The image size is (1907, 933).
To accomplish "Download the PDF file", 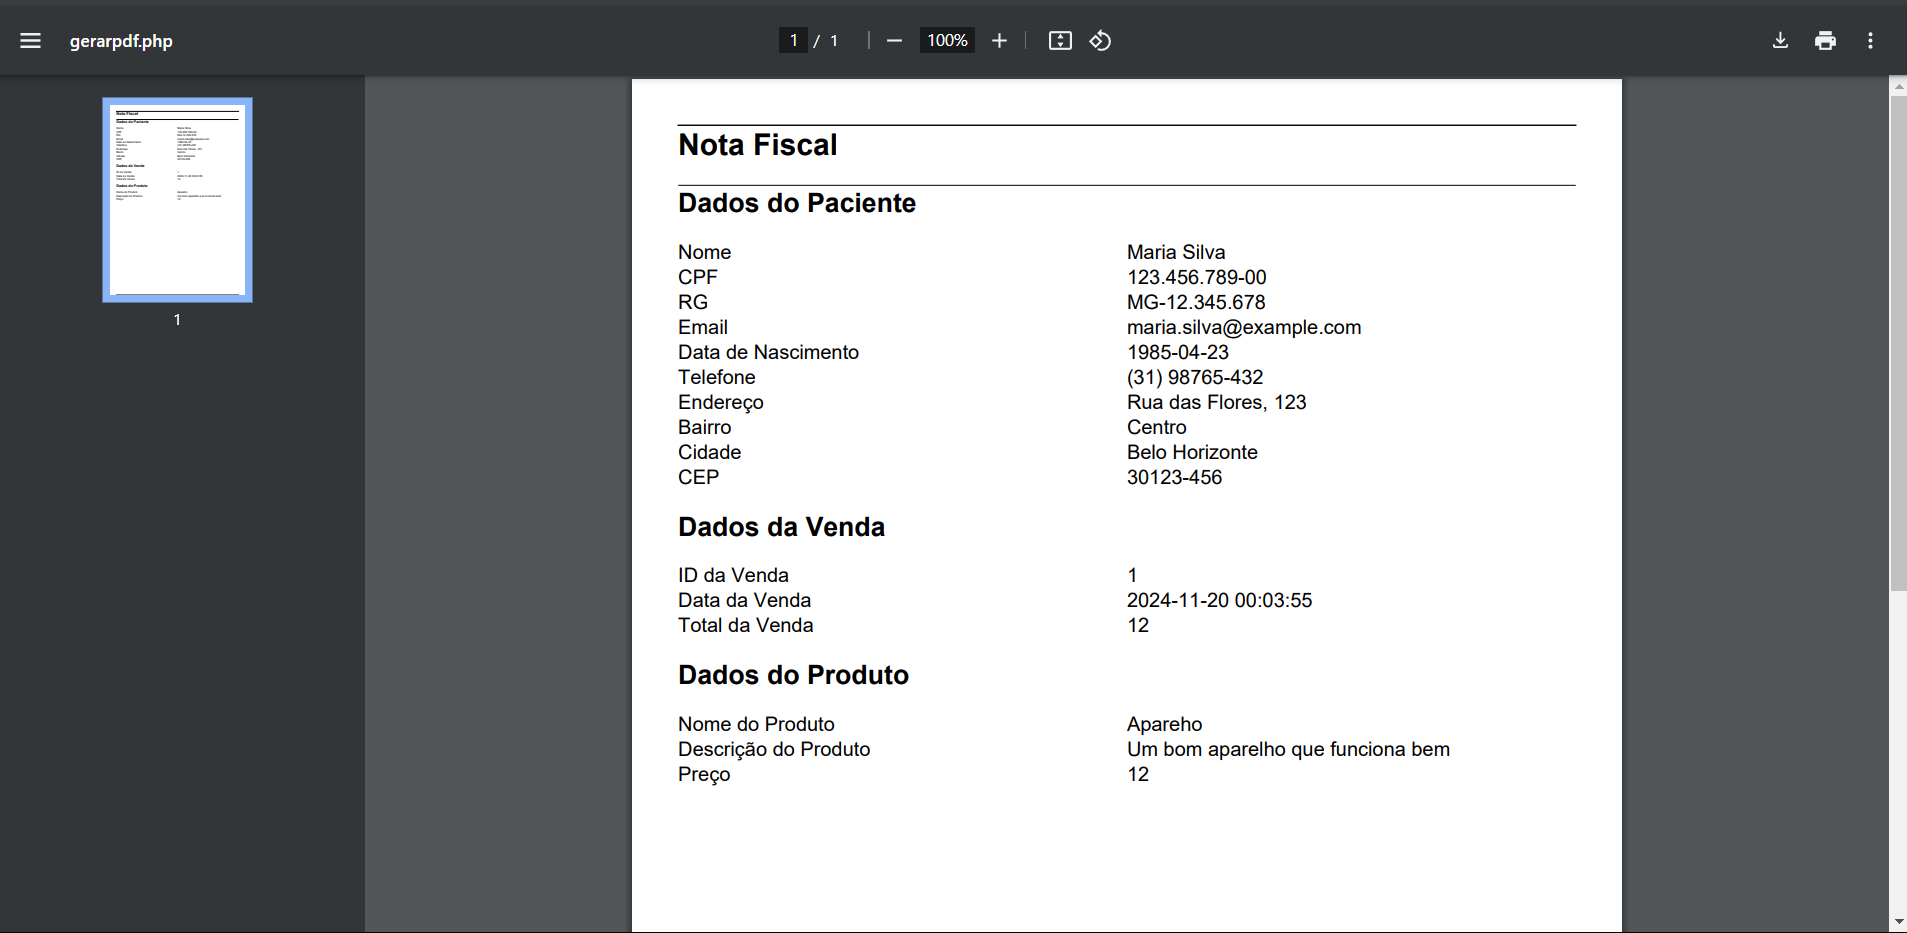I will [x=1780, y=41].
